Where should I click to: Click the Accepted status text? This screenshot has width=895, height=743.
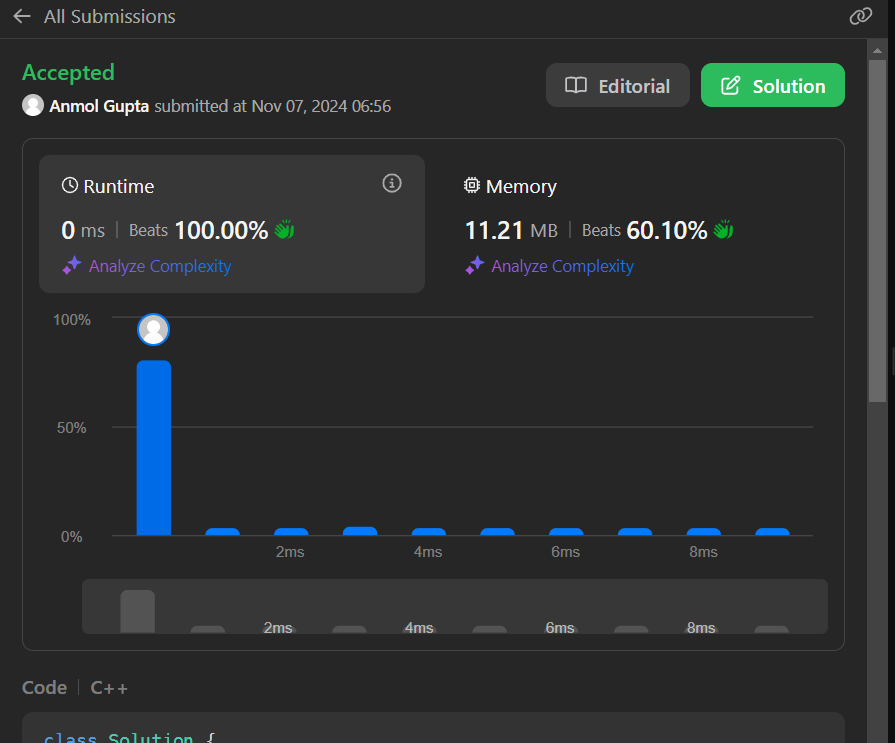pyautogui.click(x=68, y=72)
